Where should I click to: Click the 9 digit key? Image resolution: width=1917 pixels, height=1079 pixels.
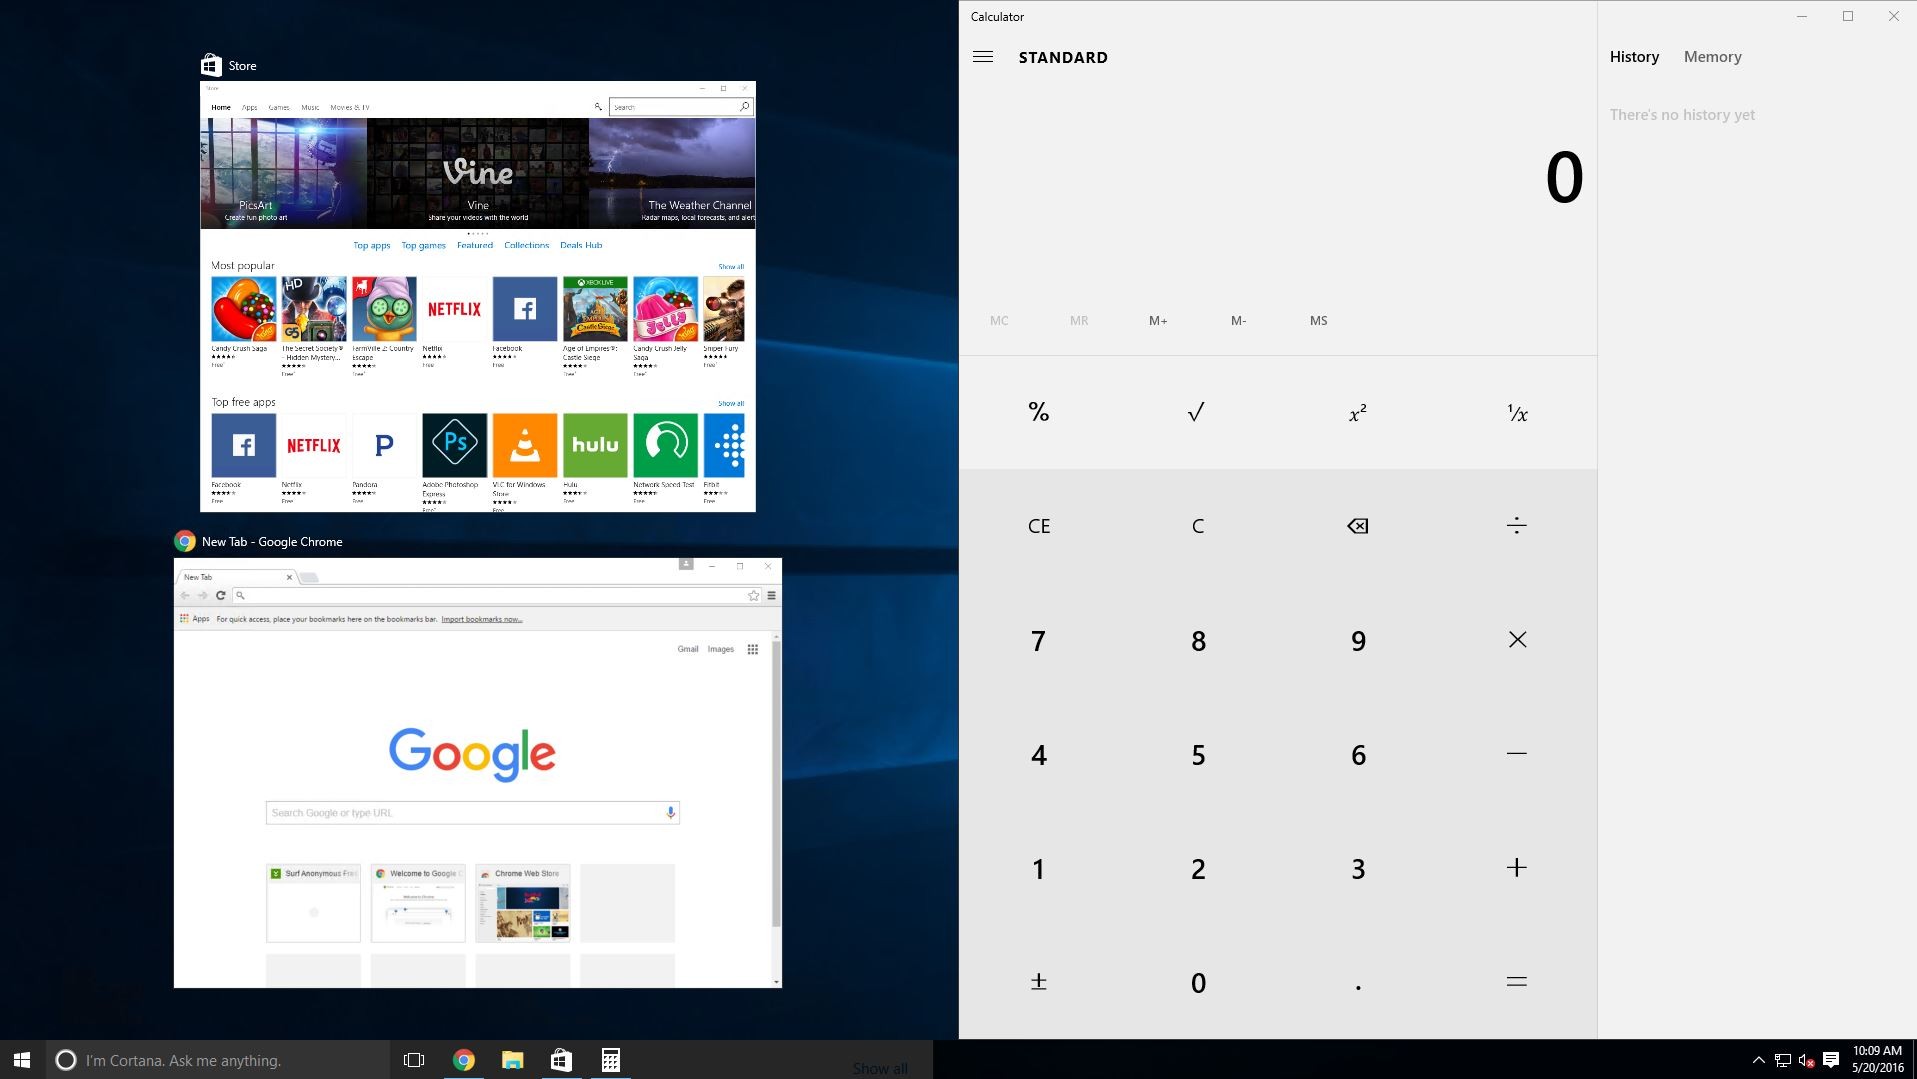1357,640
